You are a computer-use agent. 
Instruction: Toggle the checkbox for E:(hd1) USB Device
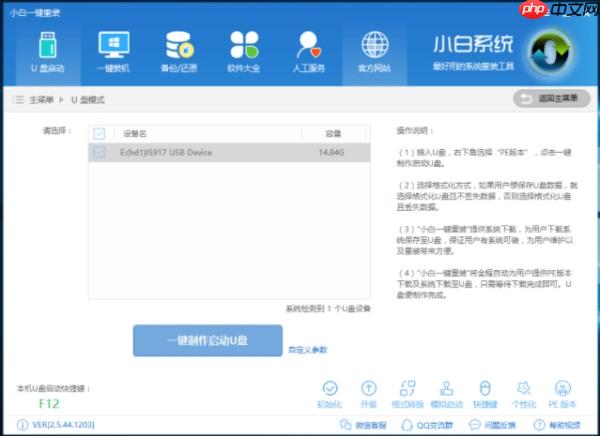pos(99,152)
